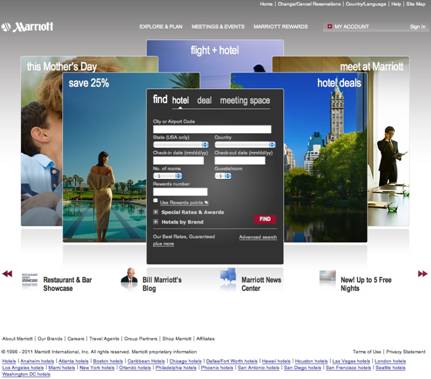The height and width of the screenshot is (379, 431).
Task: Click the red plus icon beside My Account
Action: coord(330,26)
